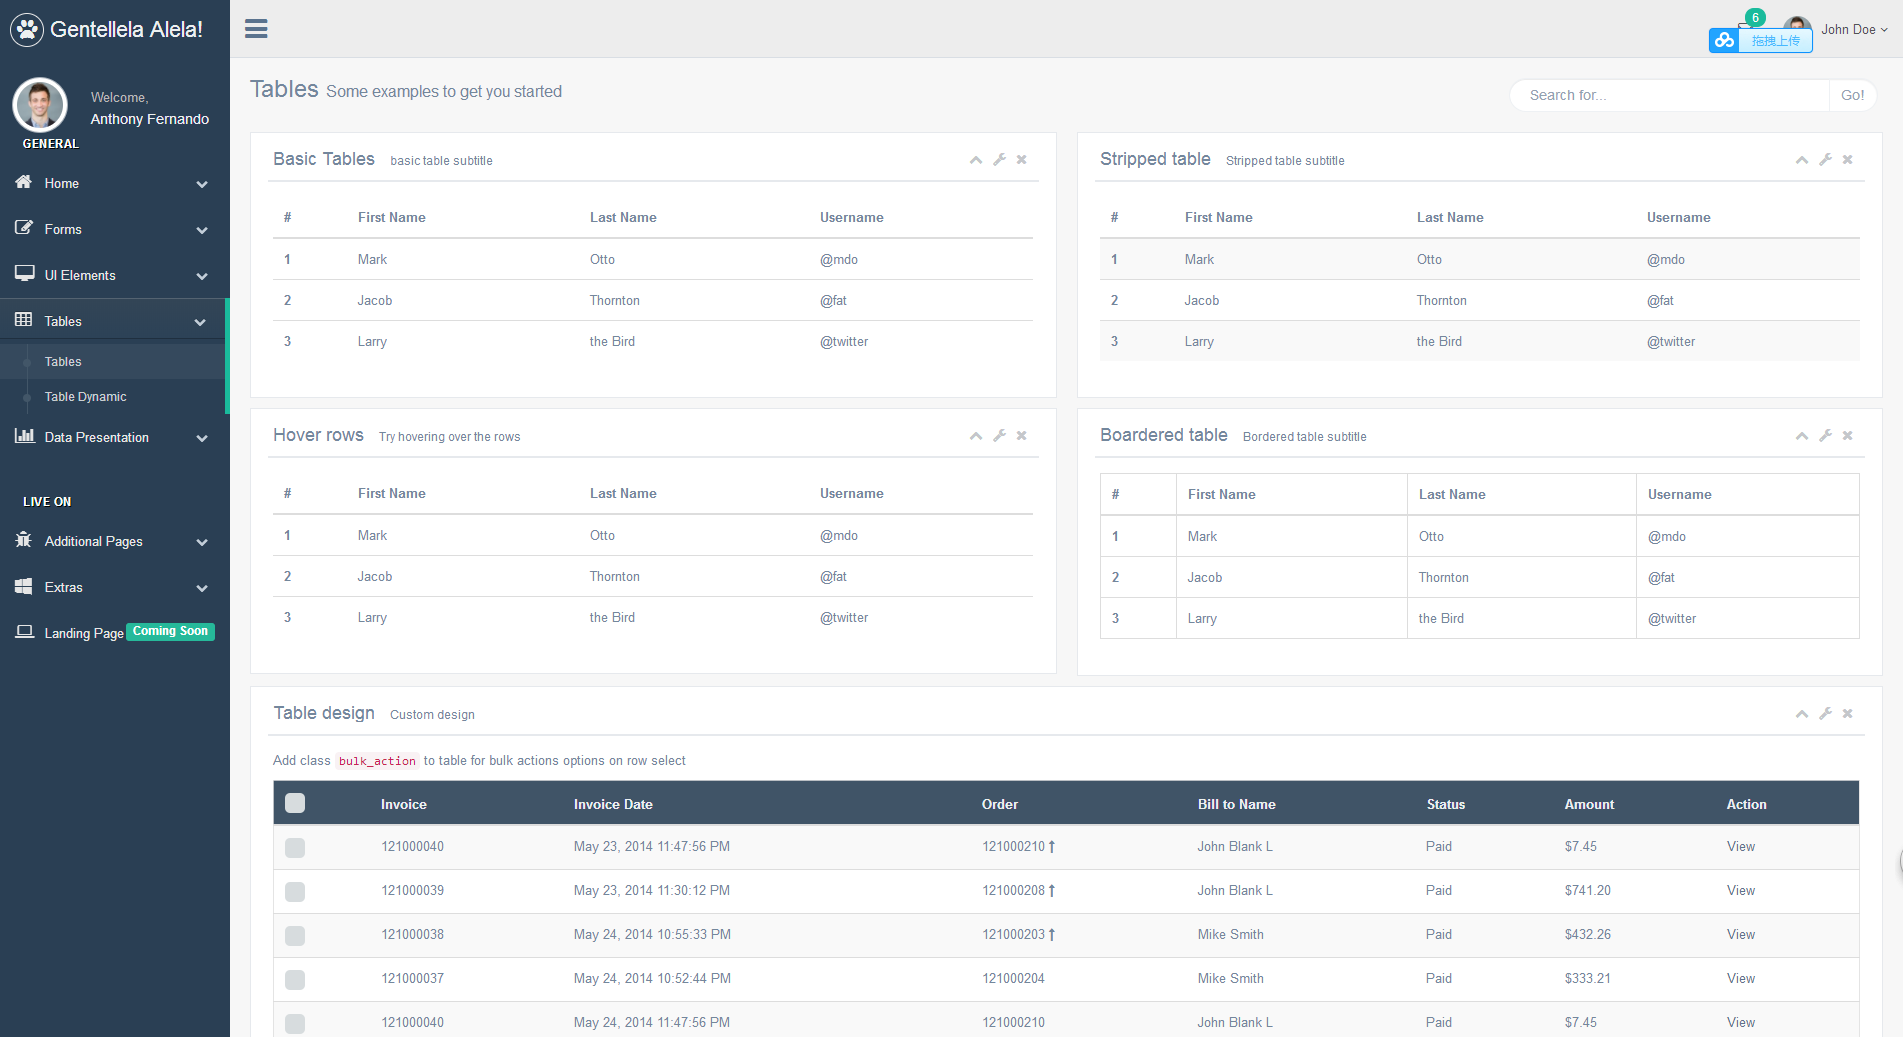Check the box for invoice 121000038
The height and width of the screenshot is (1037, 1903).
click(295, 935)
